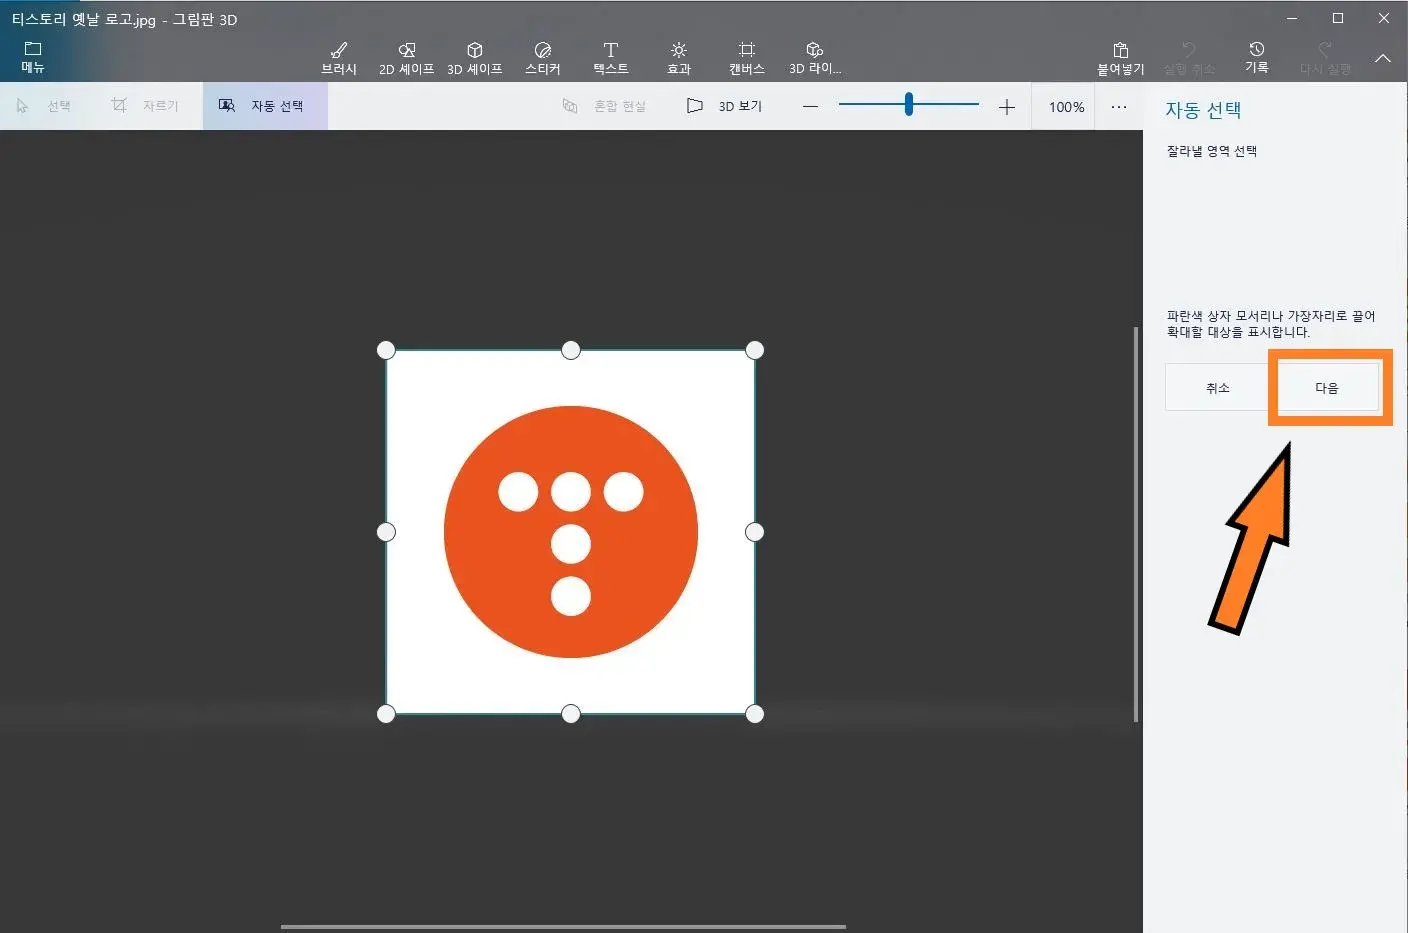Image resolution: width=1408 pixels, height=933 pixels.
Task: Click the 취소 cancel button
Action: 1217,388
